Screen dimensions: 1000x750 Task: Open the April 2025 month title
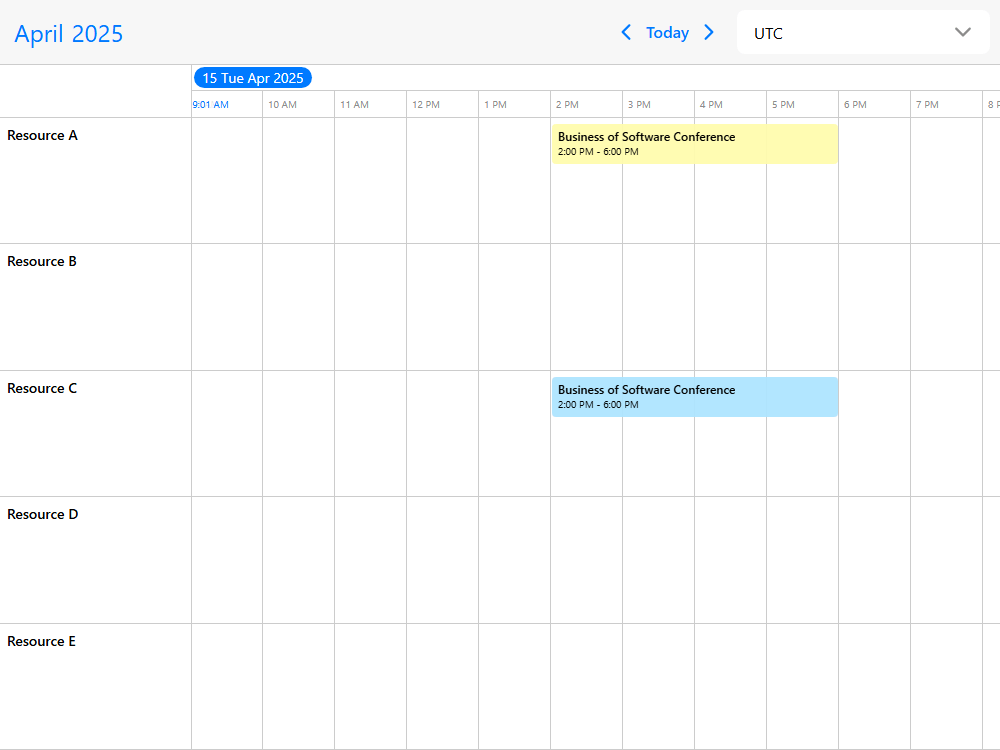tap(69, 34)
